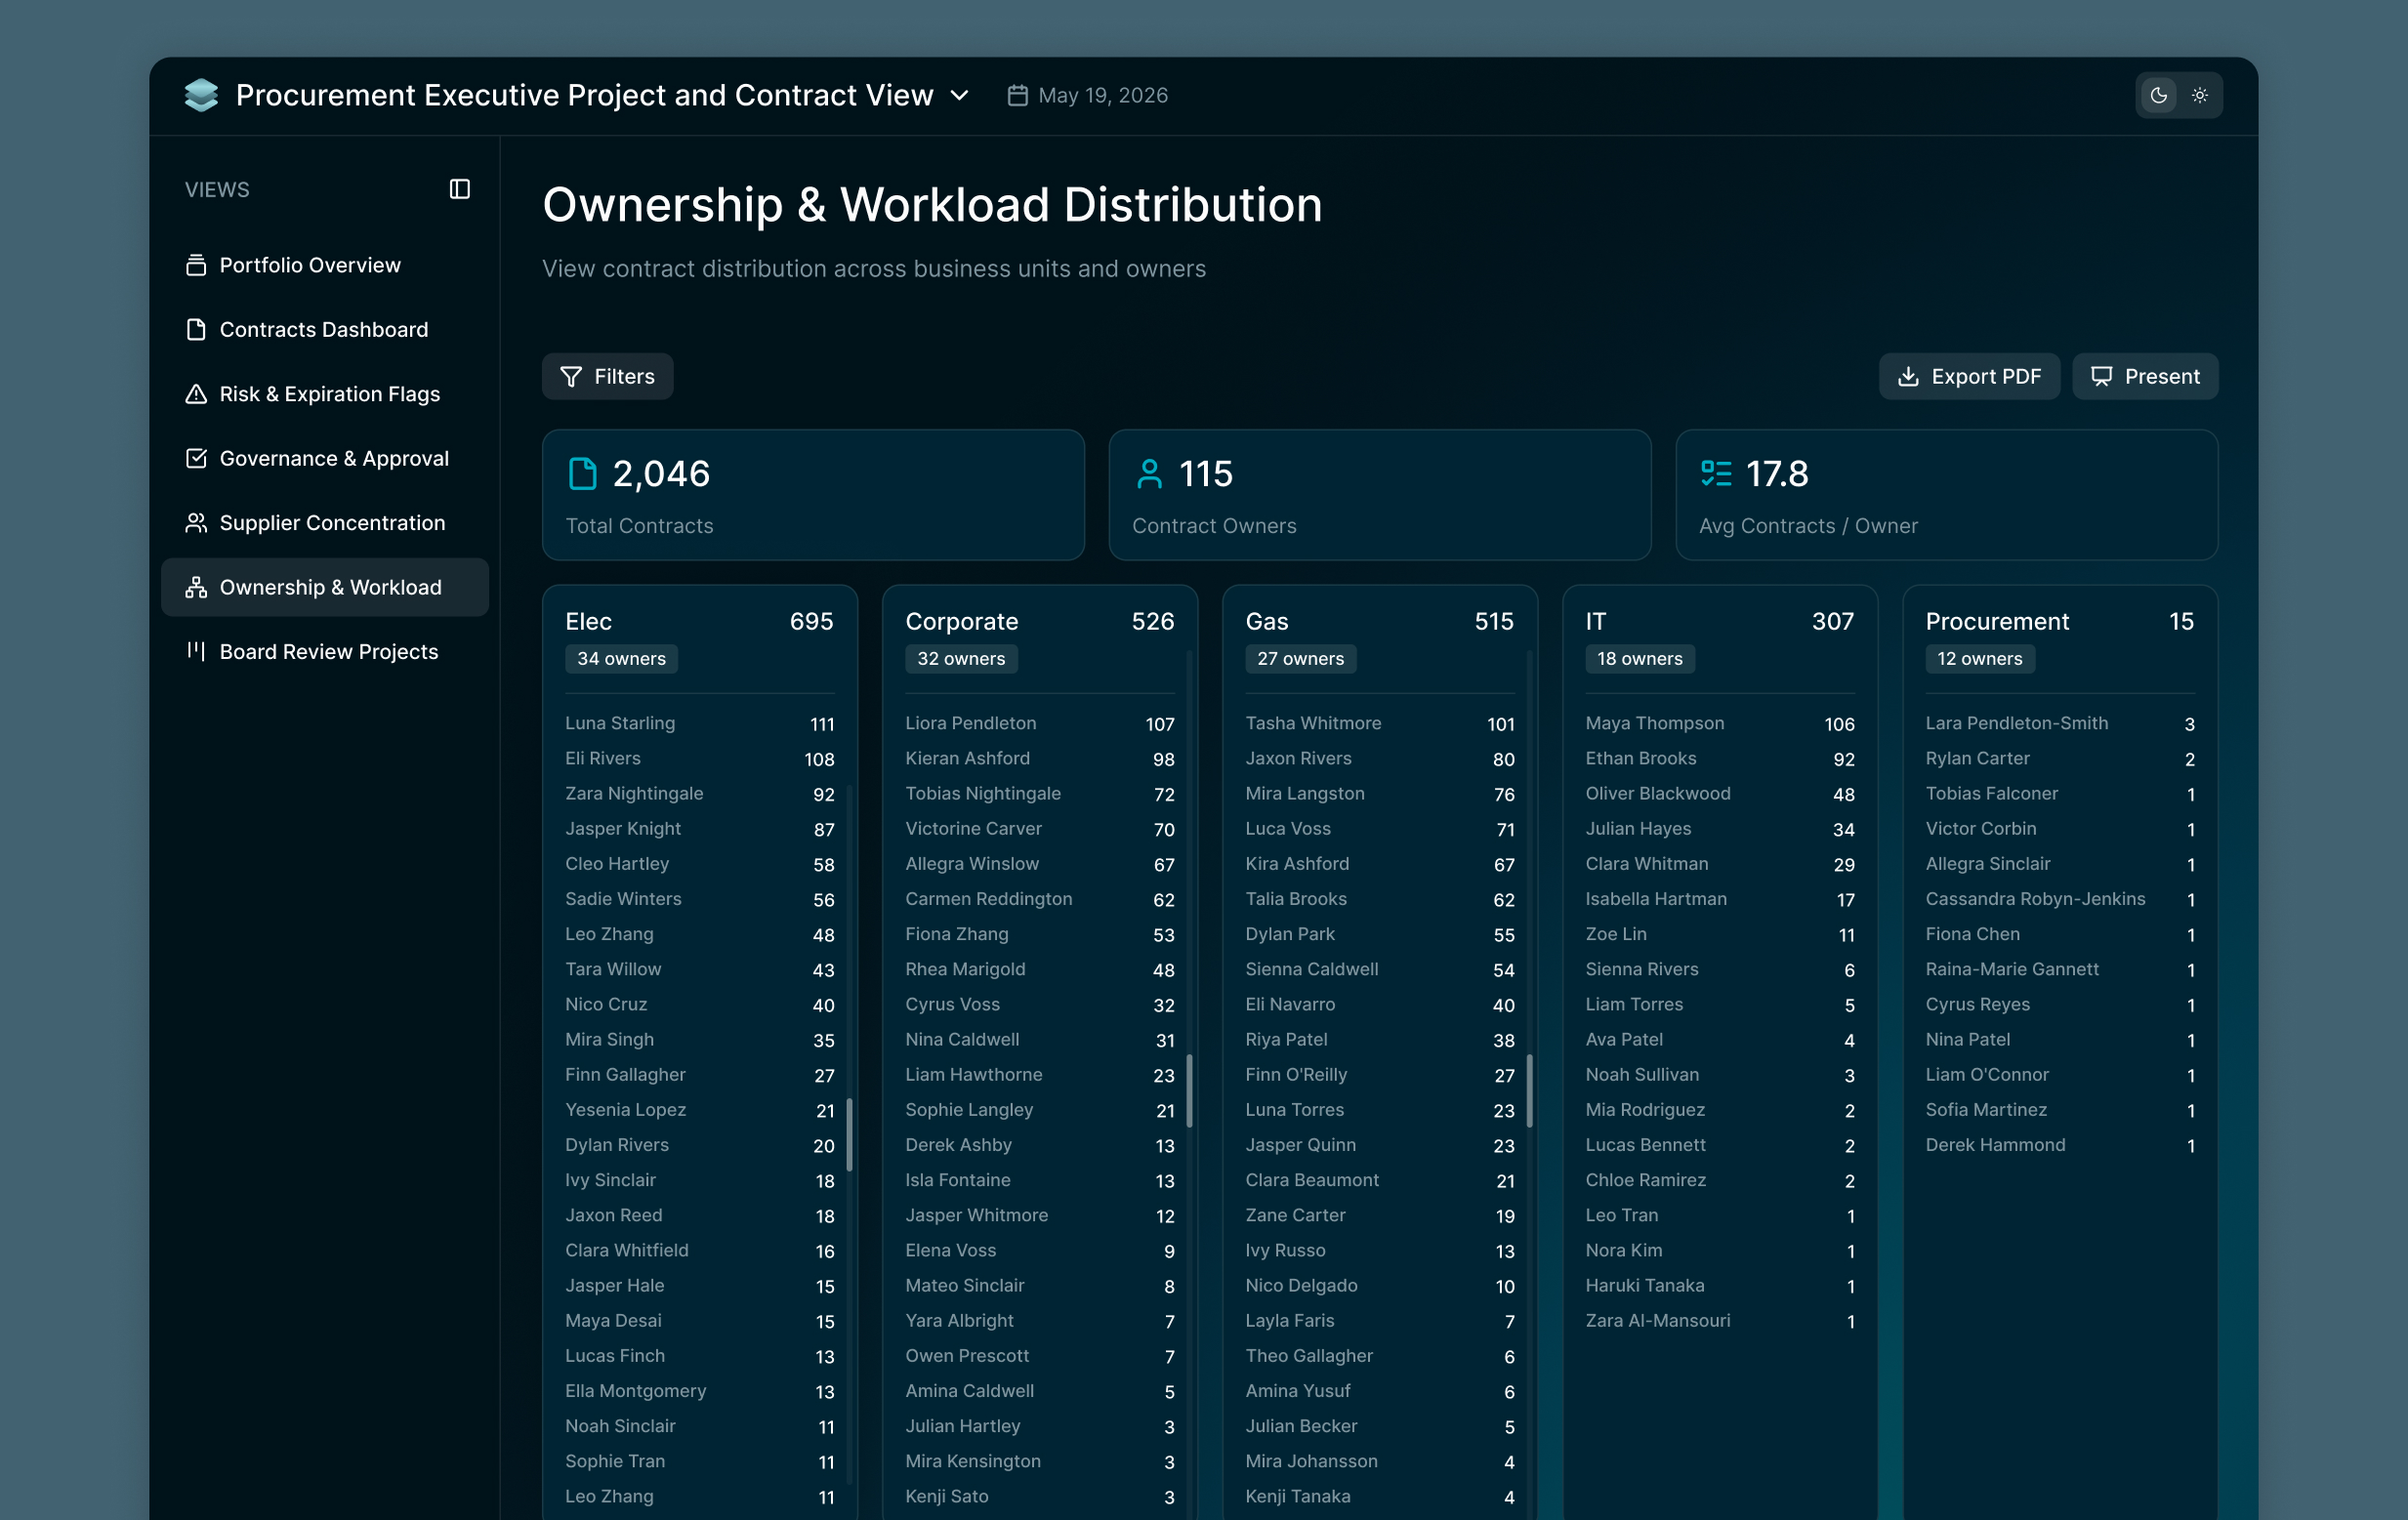Screen dimensions: 2408x1520
Task: Click the presentation screen icon
Action: [2101, 376]
